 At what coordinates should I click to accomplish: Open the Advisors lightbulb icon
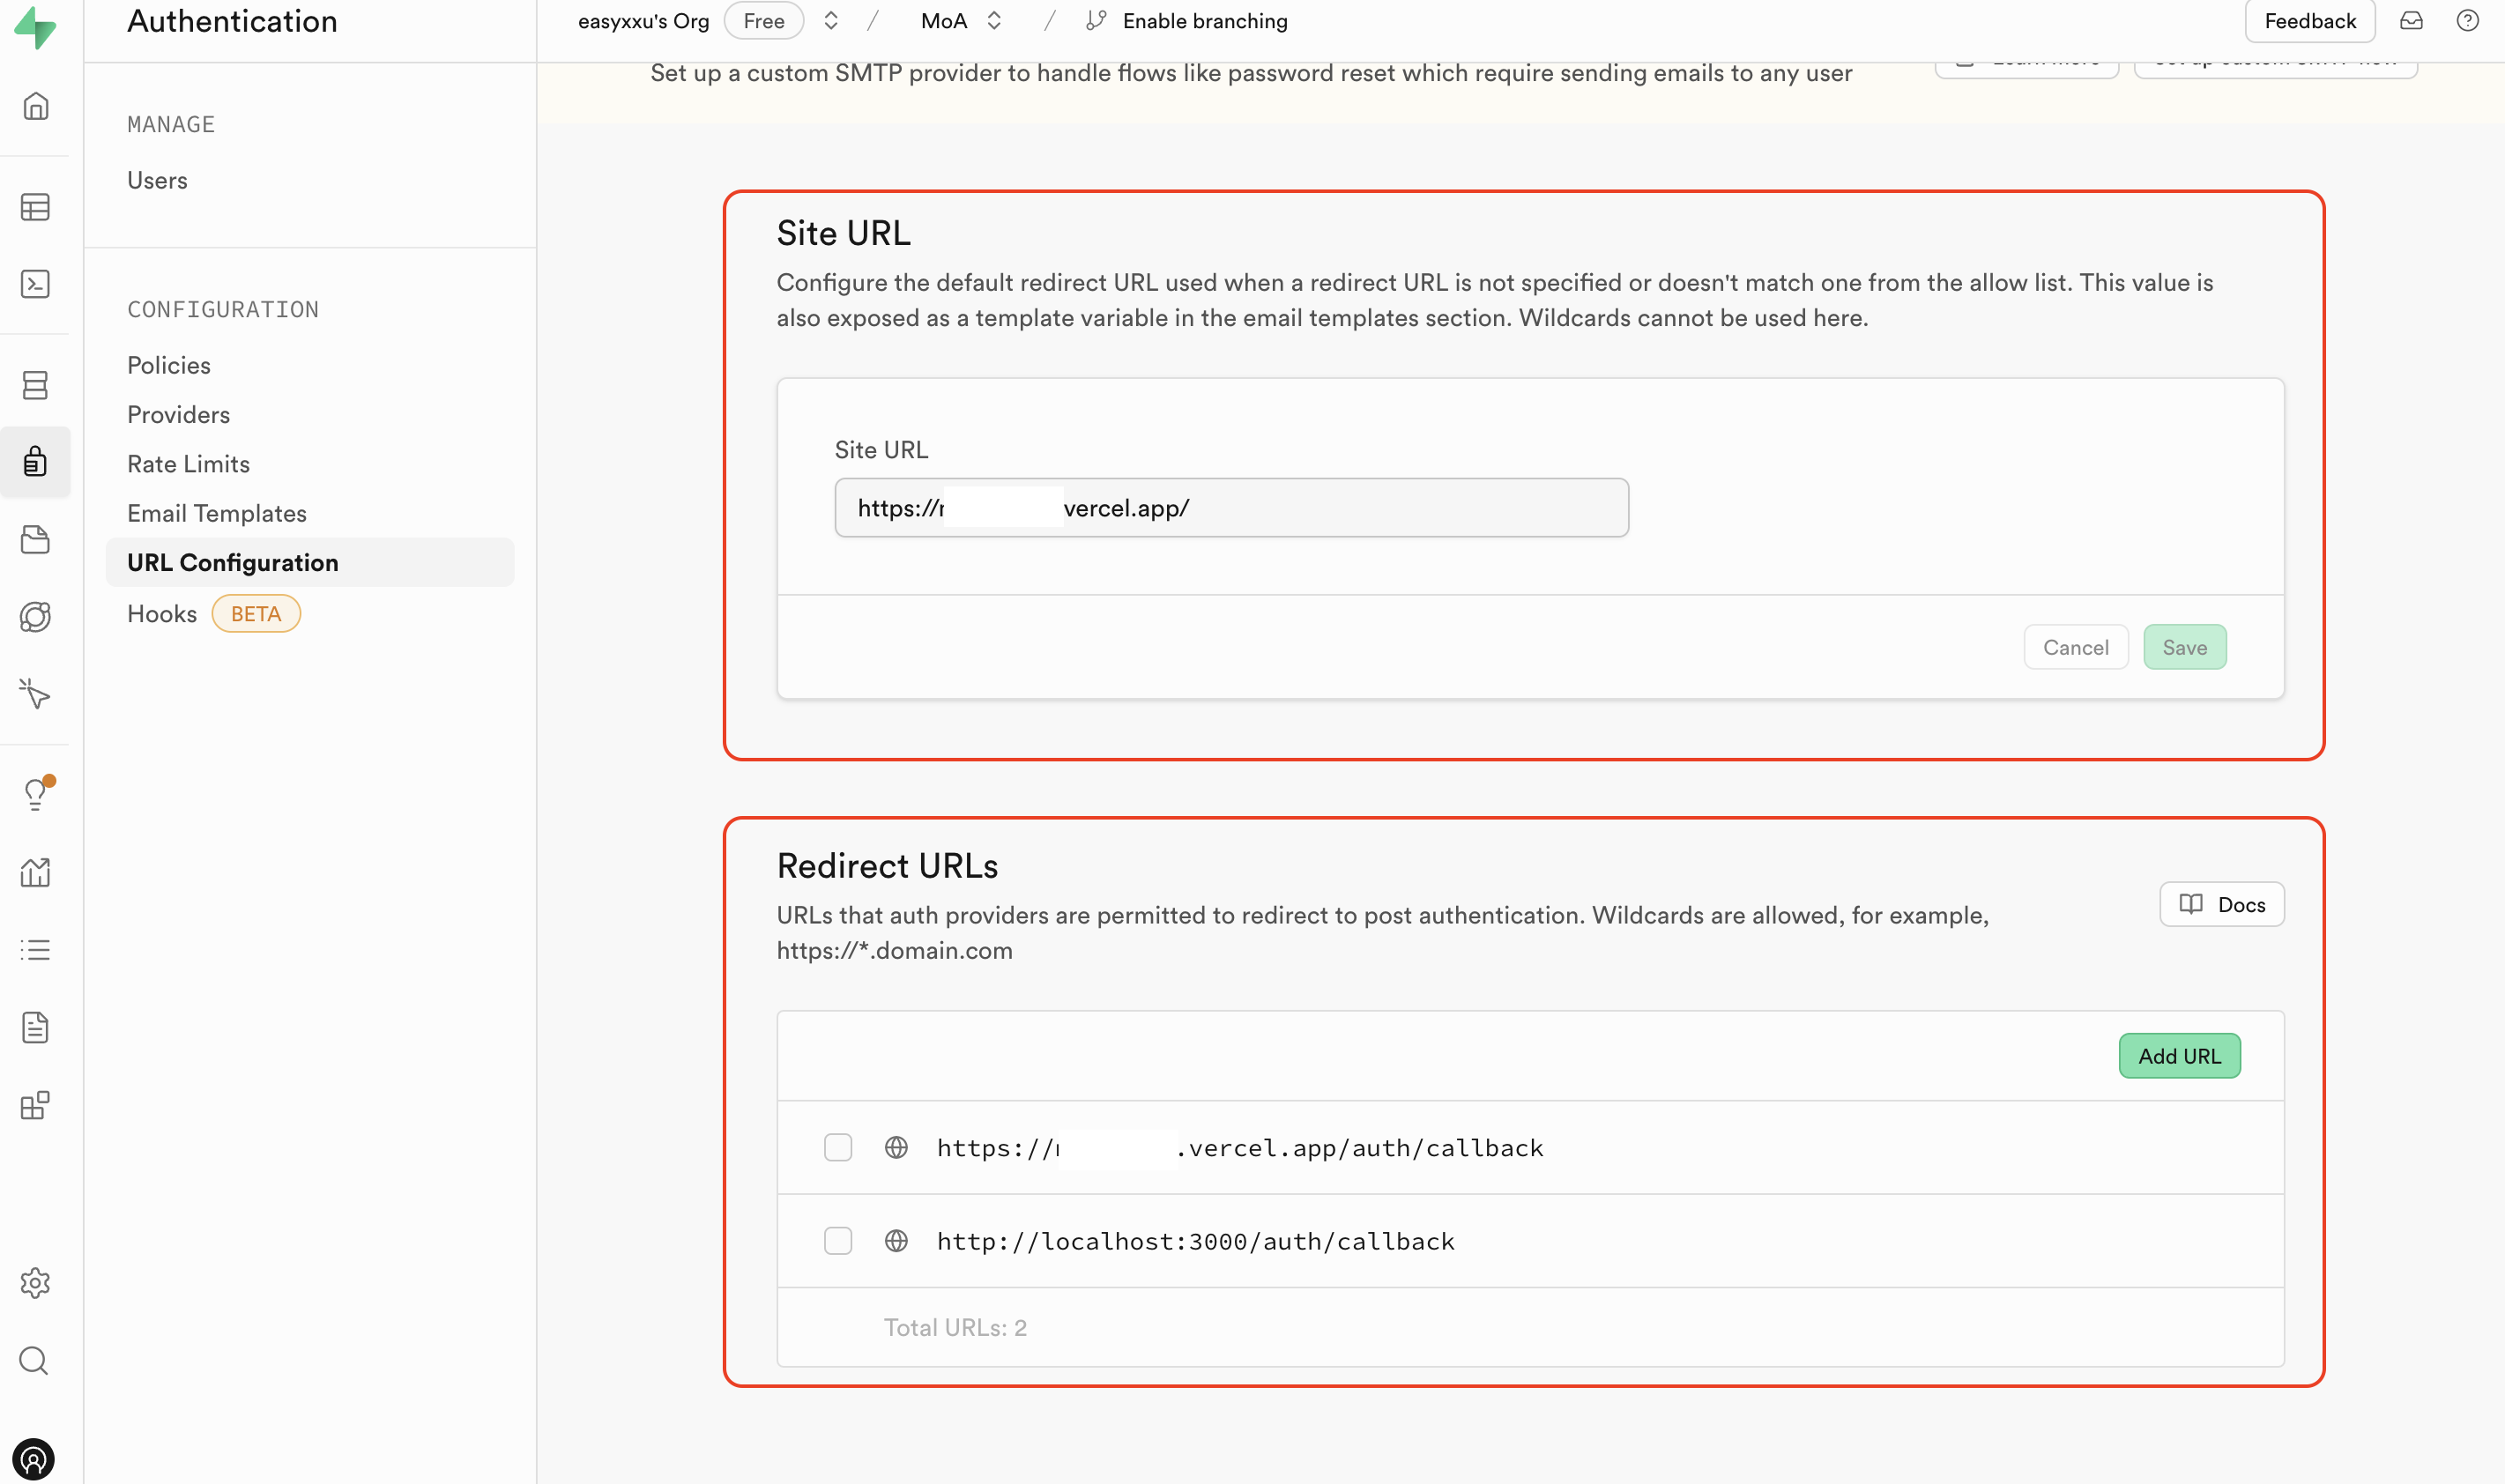click(35, 794)
